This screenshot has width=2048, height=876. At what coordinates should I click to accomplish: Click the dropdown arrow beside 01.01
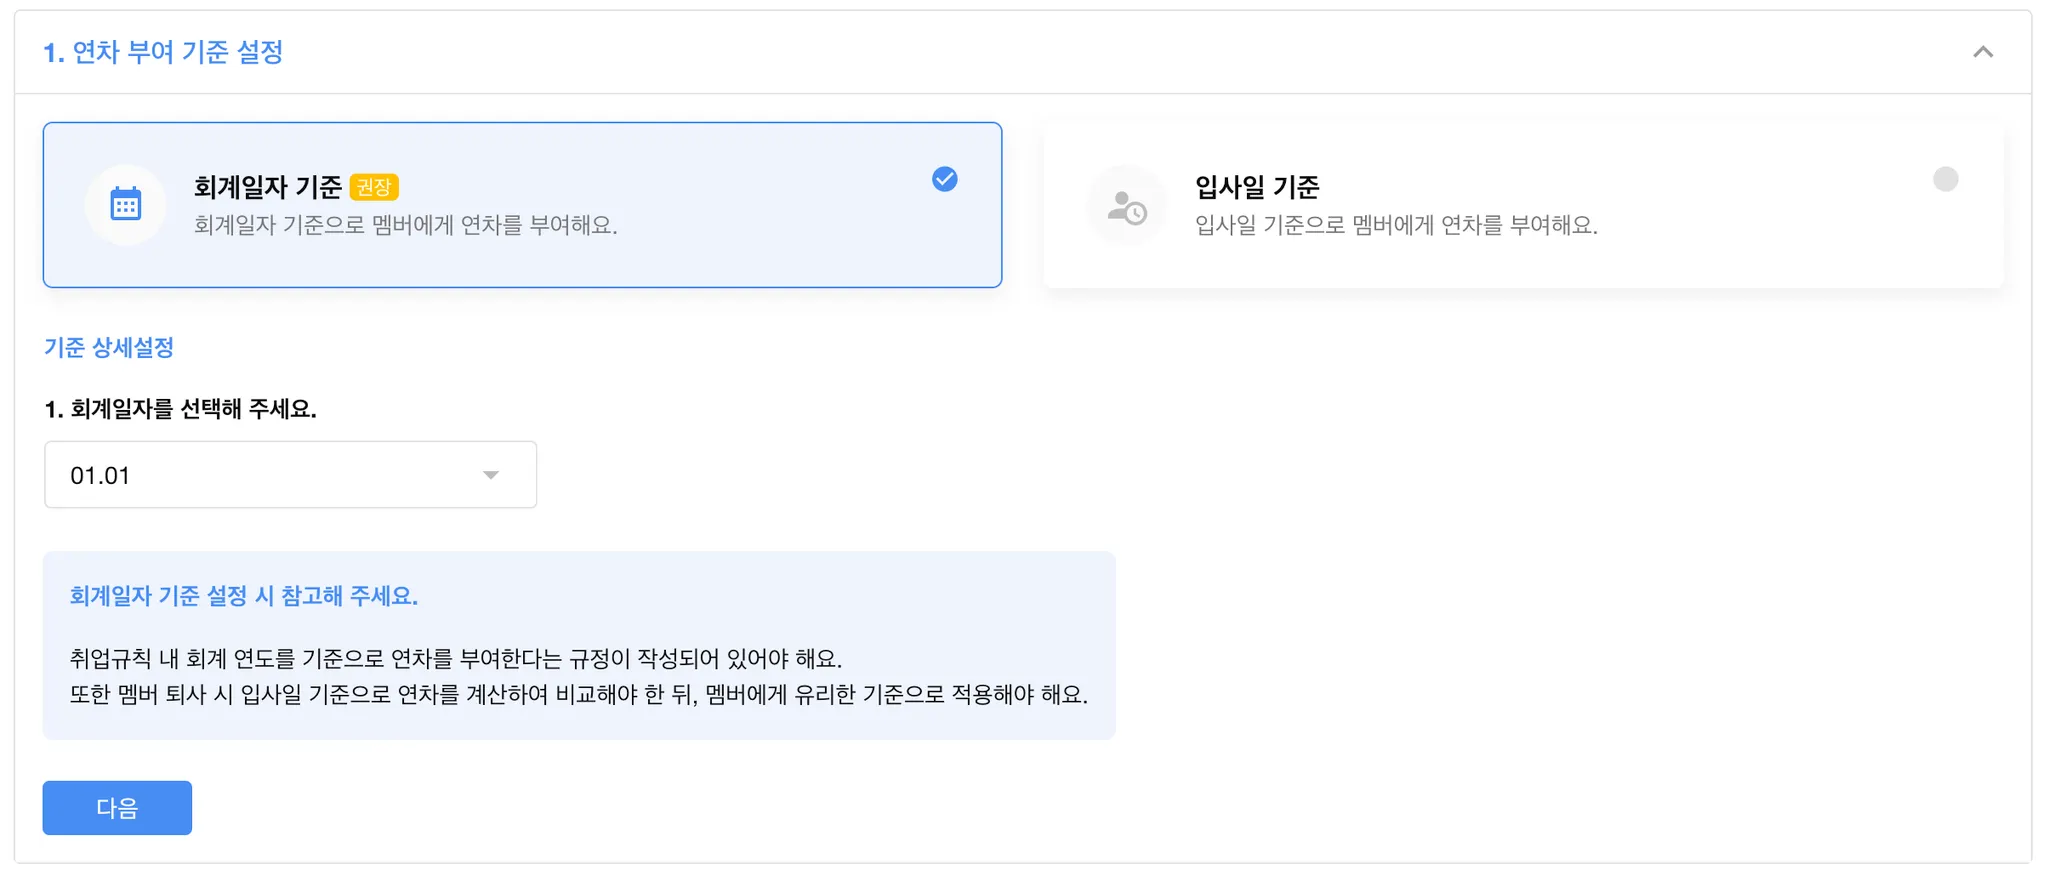tap(490, 475)
